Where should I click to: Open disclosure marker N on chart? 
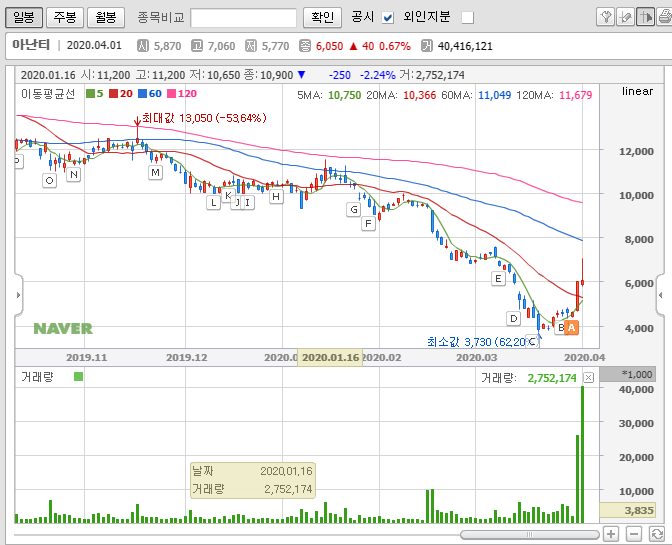pyautogui.click(x=74, y=174)
